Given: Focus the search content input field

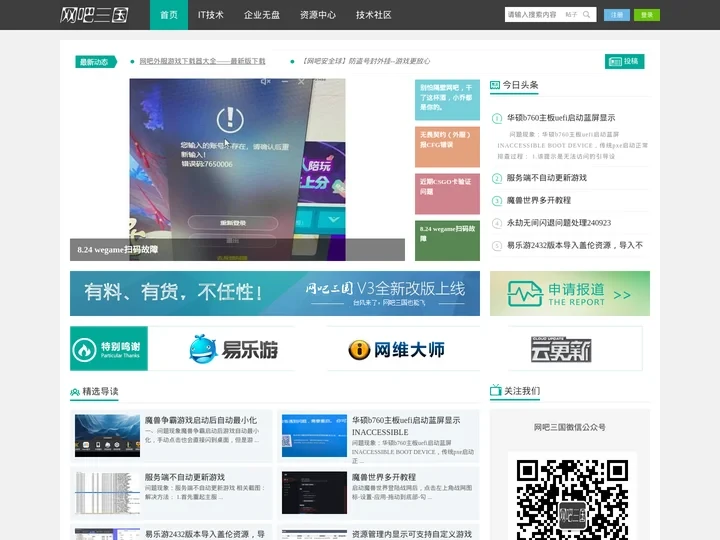Looking at the screenshot, I should (x=534, y=15).
